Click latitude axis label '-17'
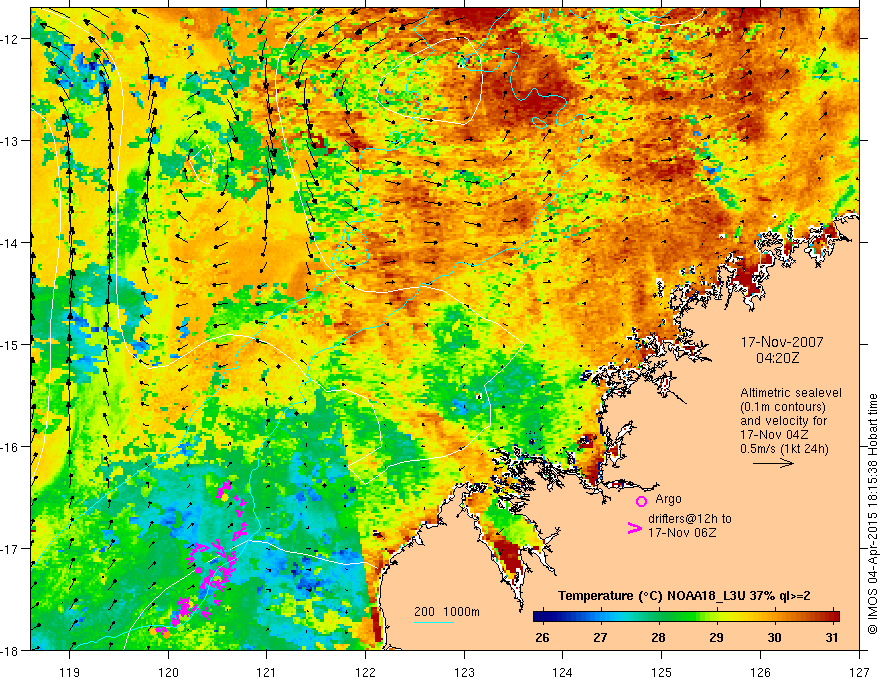This screenshot has width=880, height=680. coord(10,548)
